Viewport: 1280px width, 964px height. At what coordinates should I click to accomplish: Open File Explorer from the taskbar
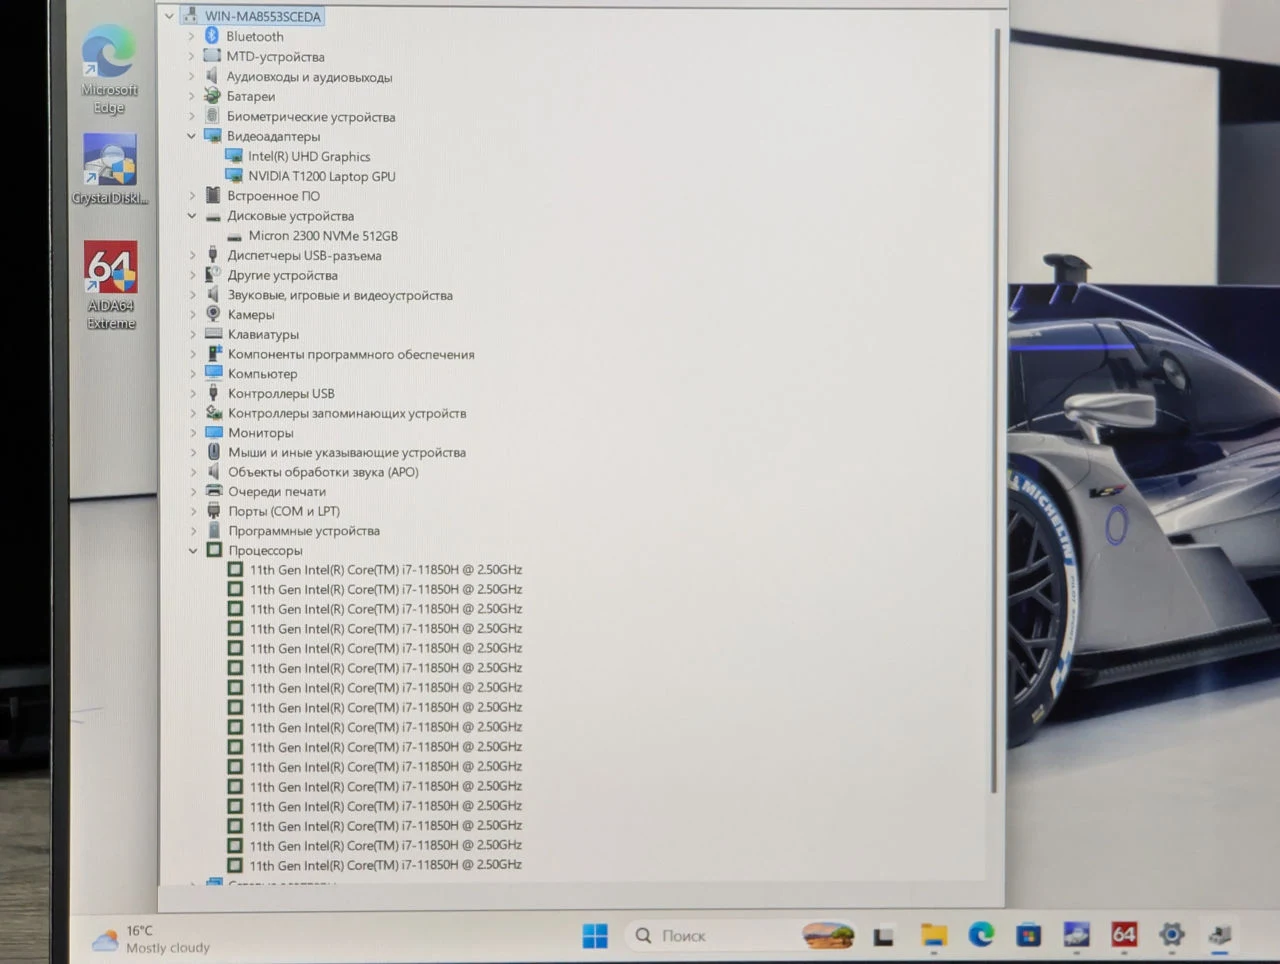pos(934,936)
